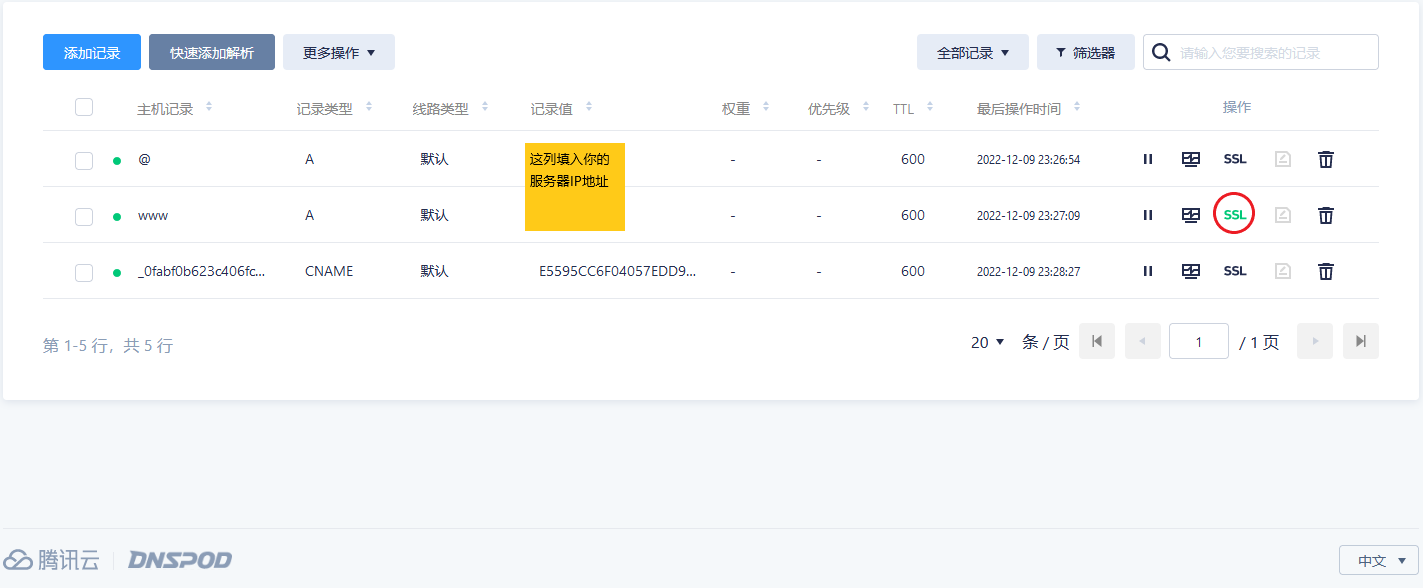Pause the CNAME record
The width and height of the screenshot is (1423, 588).
coord(1148,271)
